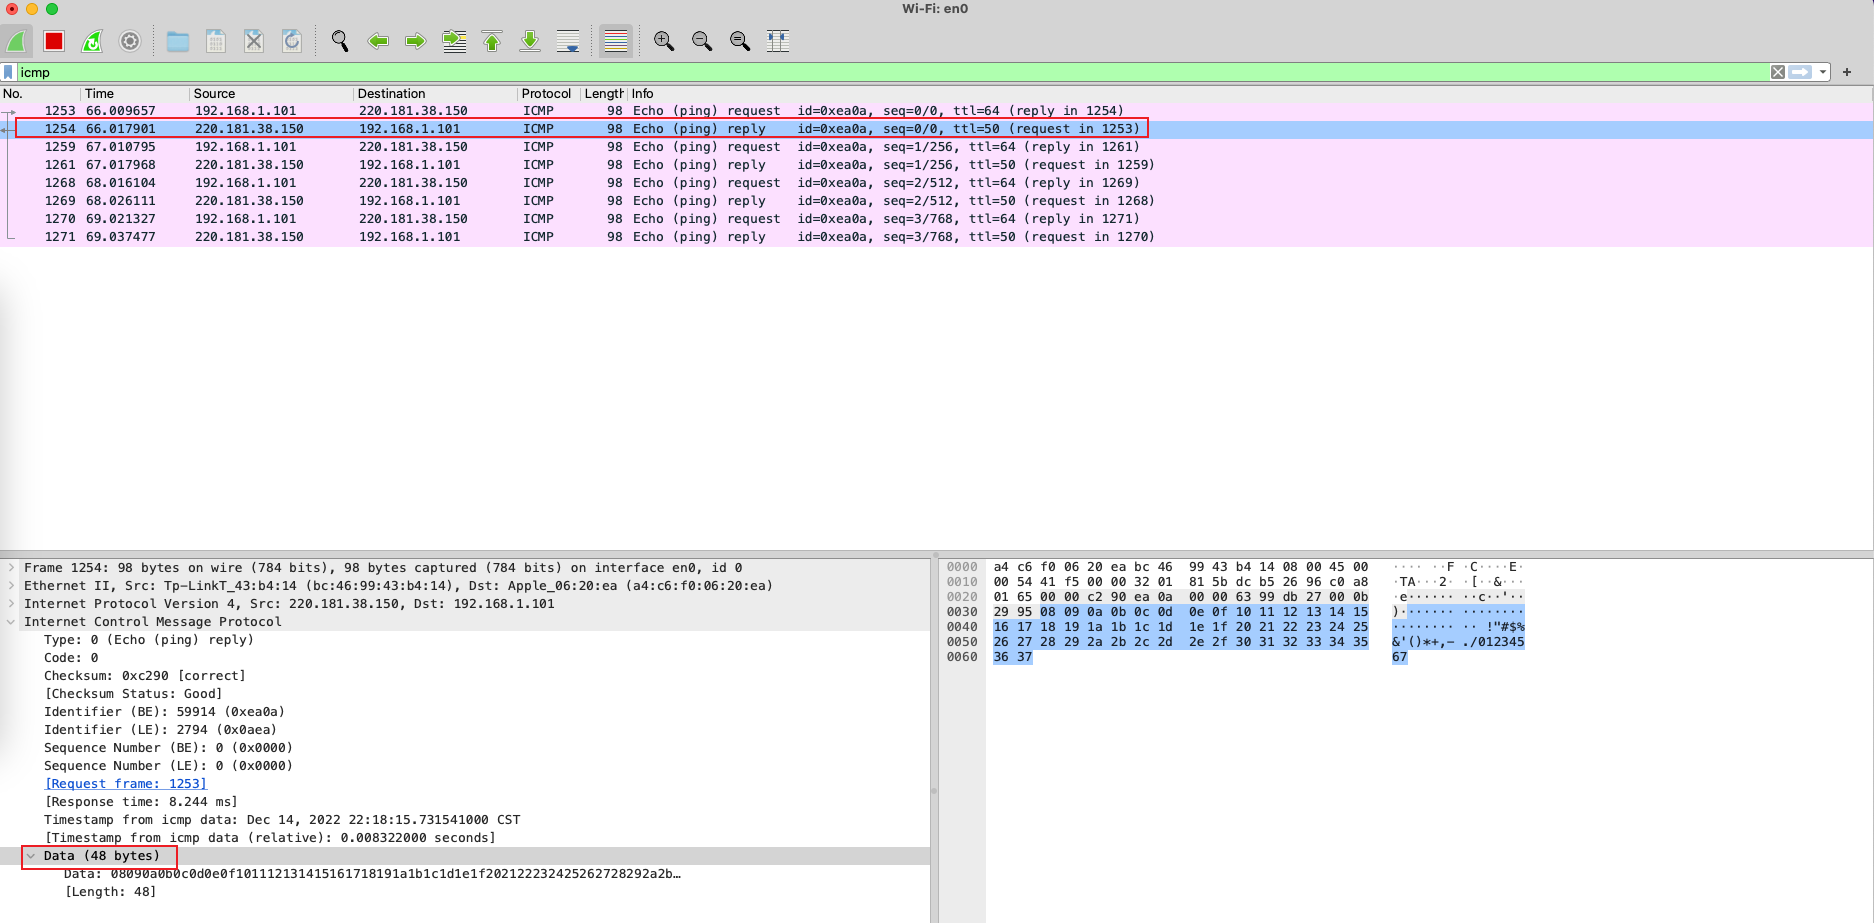Apply the display filter arrow button
Viewport: 1874px width, 923px height.
click(x=1801, y=72)
